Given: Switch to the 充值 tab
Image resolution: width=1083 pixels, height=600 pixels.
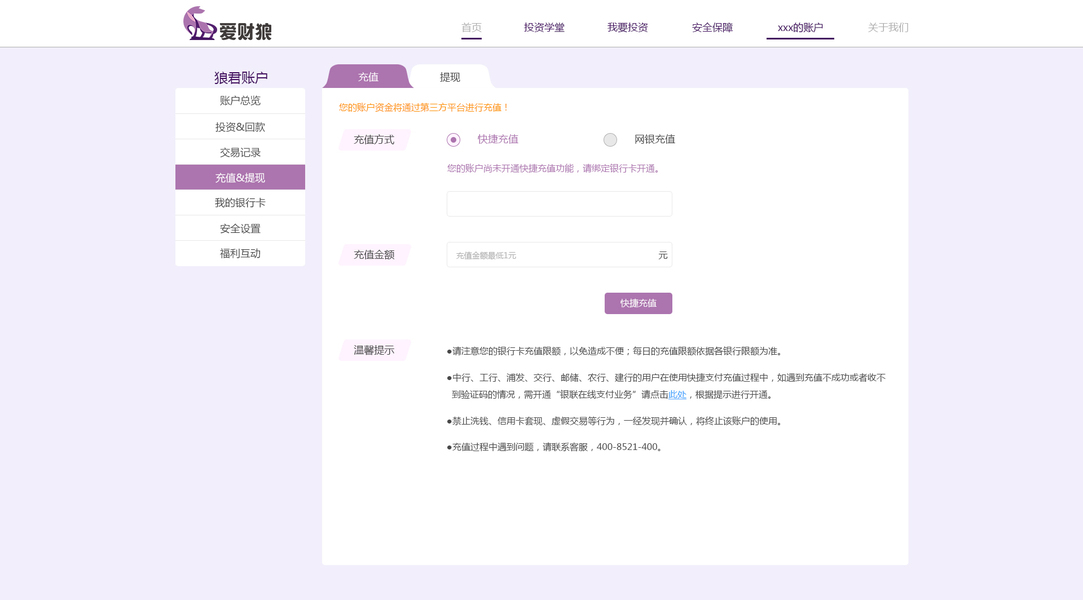Looking at the screenshot, I should tap(367, 76).
